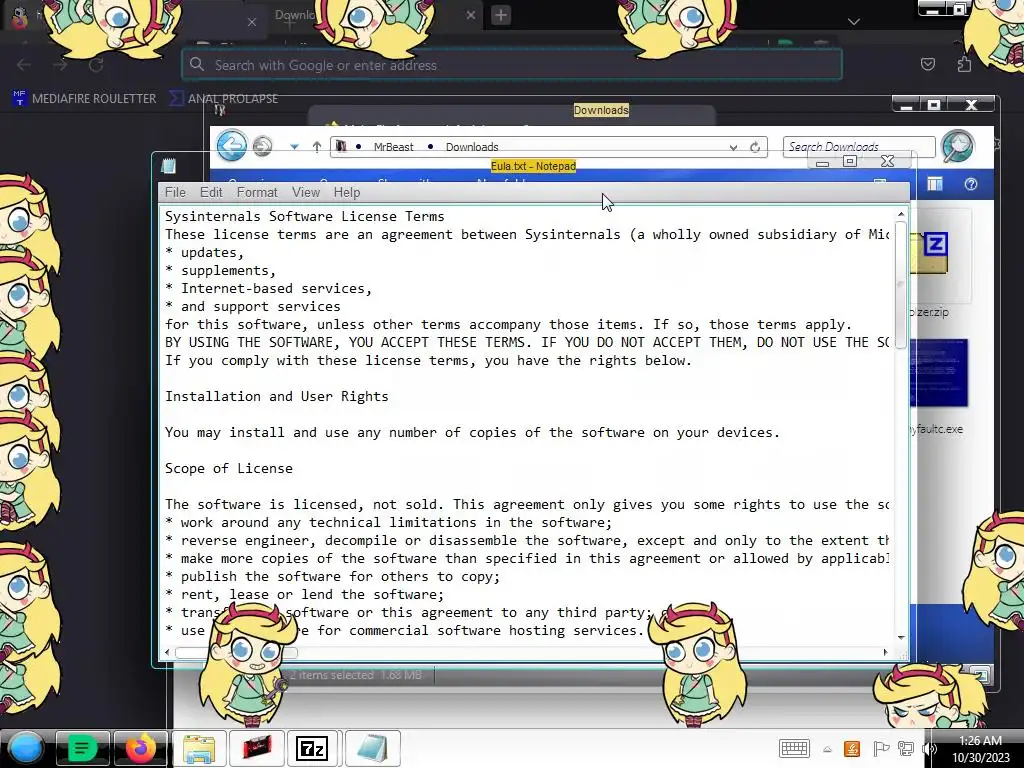The width and height of the screenshot is (1024, 768).
Task: Close the Downloads browser tab
Action: pos(471,15)
